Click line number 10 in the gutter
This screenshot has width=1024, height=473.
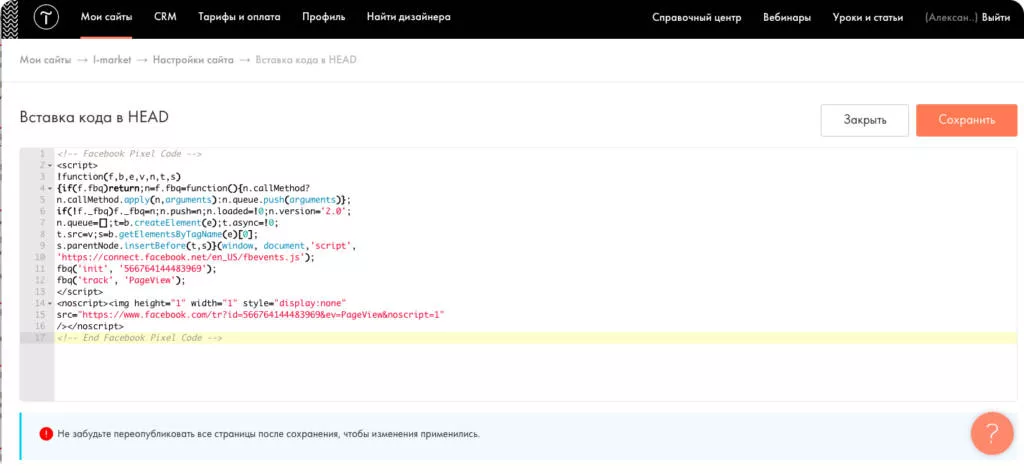(41, 257)
